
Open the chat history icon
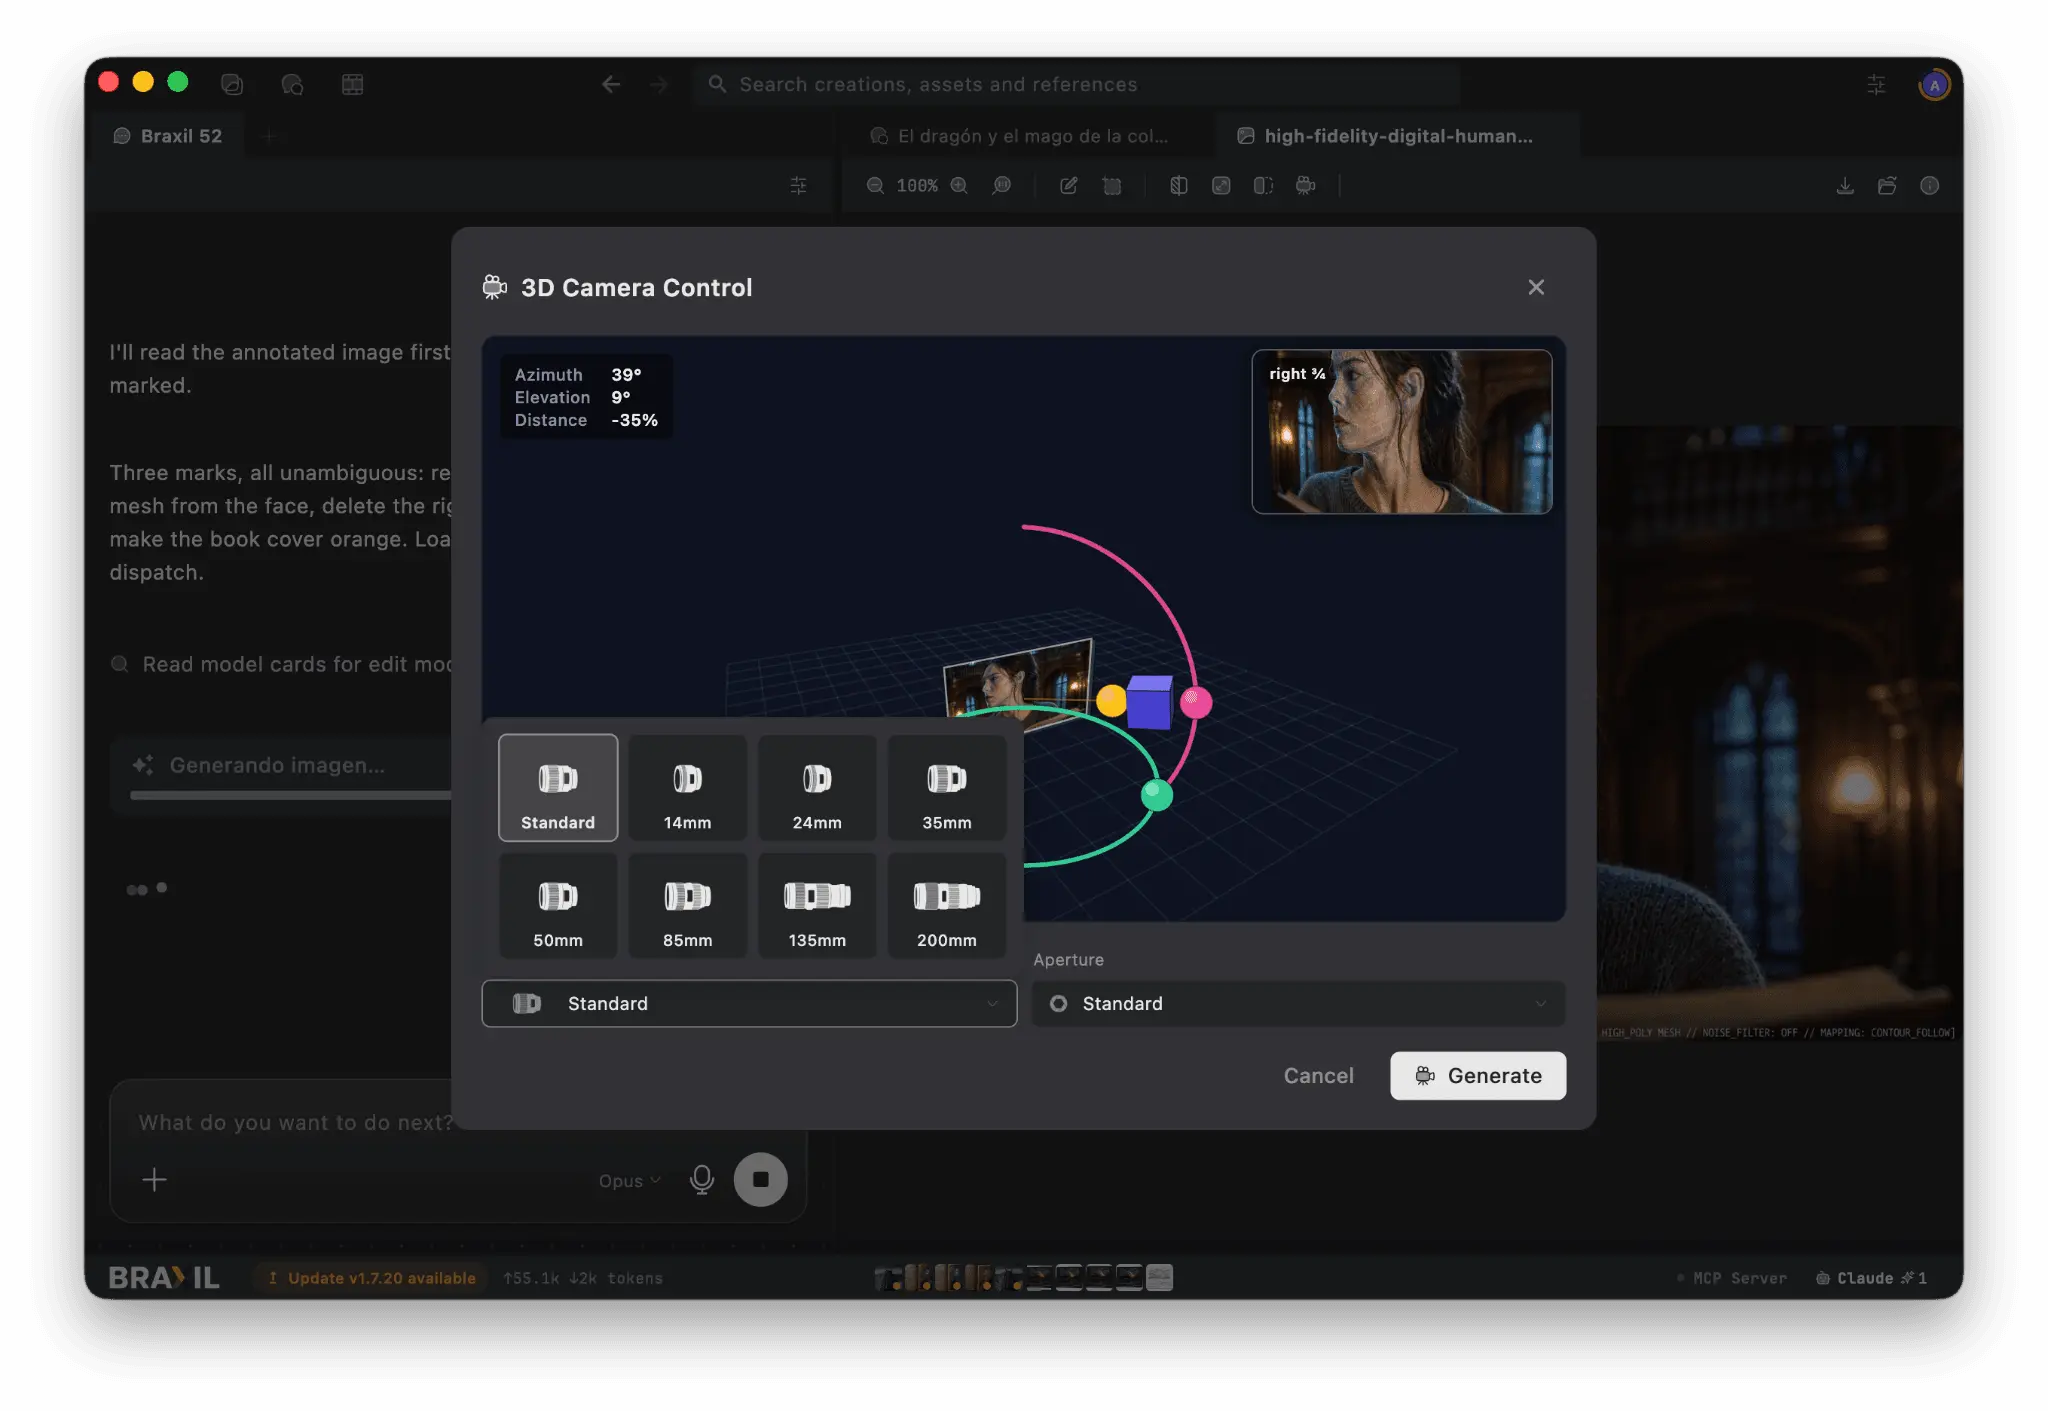pos(292,85)
